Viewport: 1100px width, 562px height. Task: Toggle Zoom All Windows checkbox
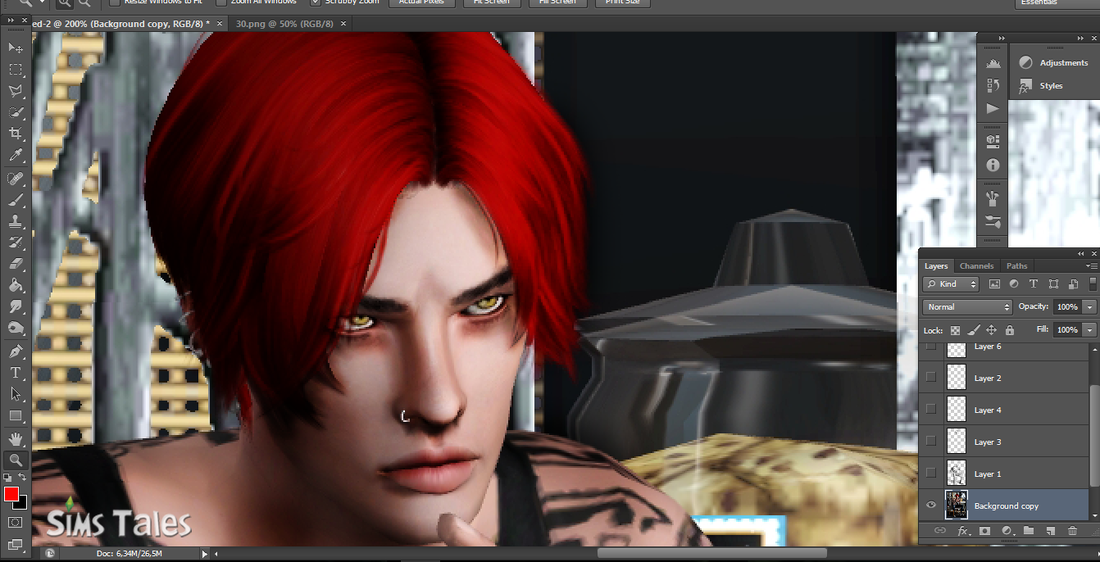[x=222, y=2]
